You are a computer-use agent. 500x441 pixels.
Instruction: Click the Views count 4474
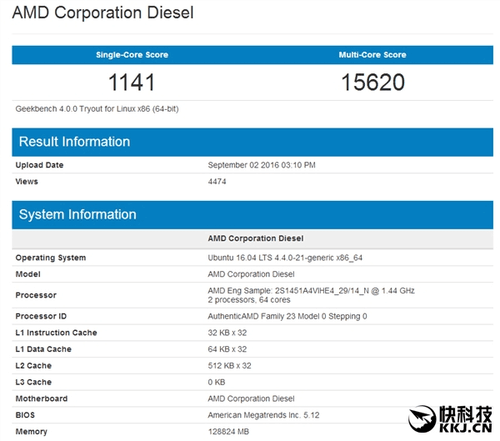point(217,181)
